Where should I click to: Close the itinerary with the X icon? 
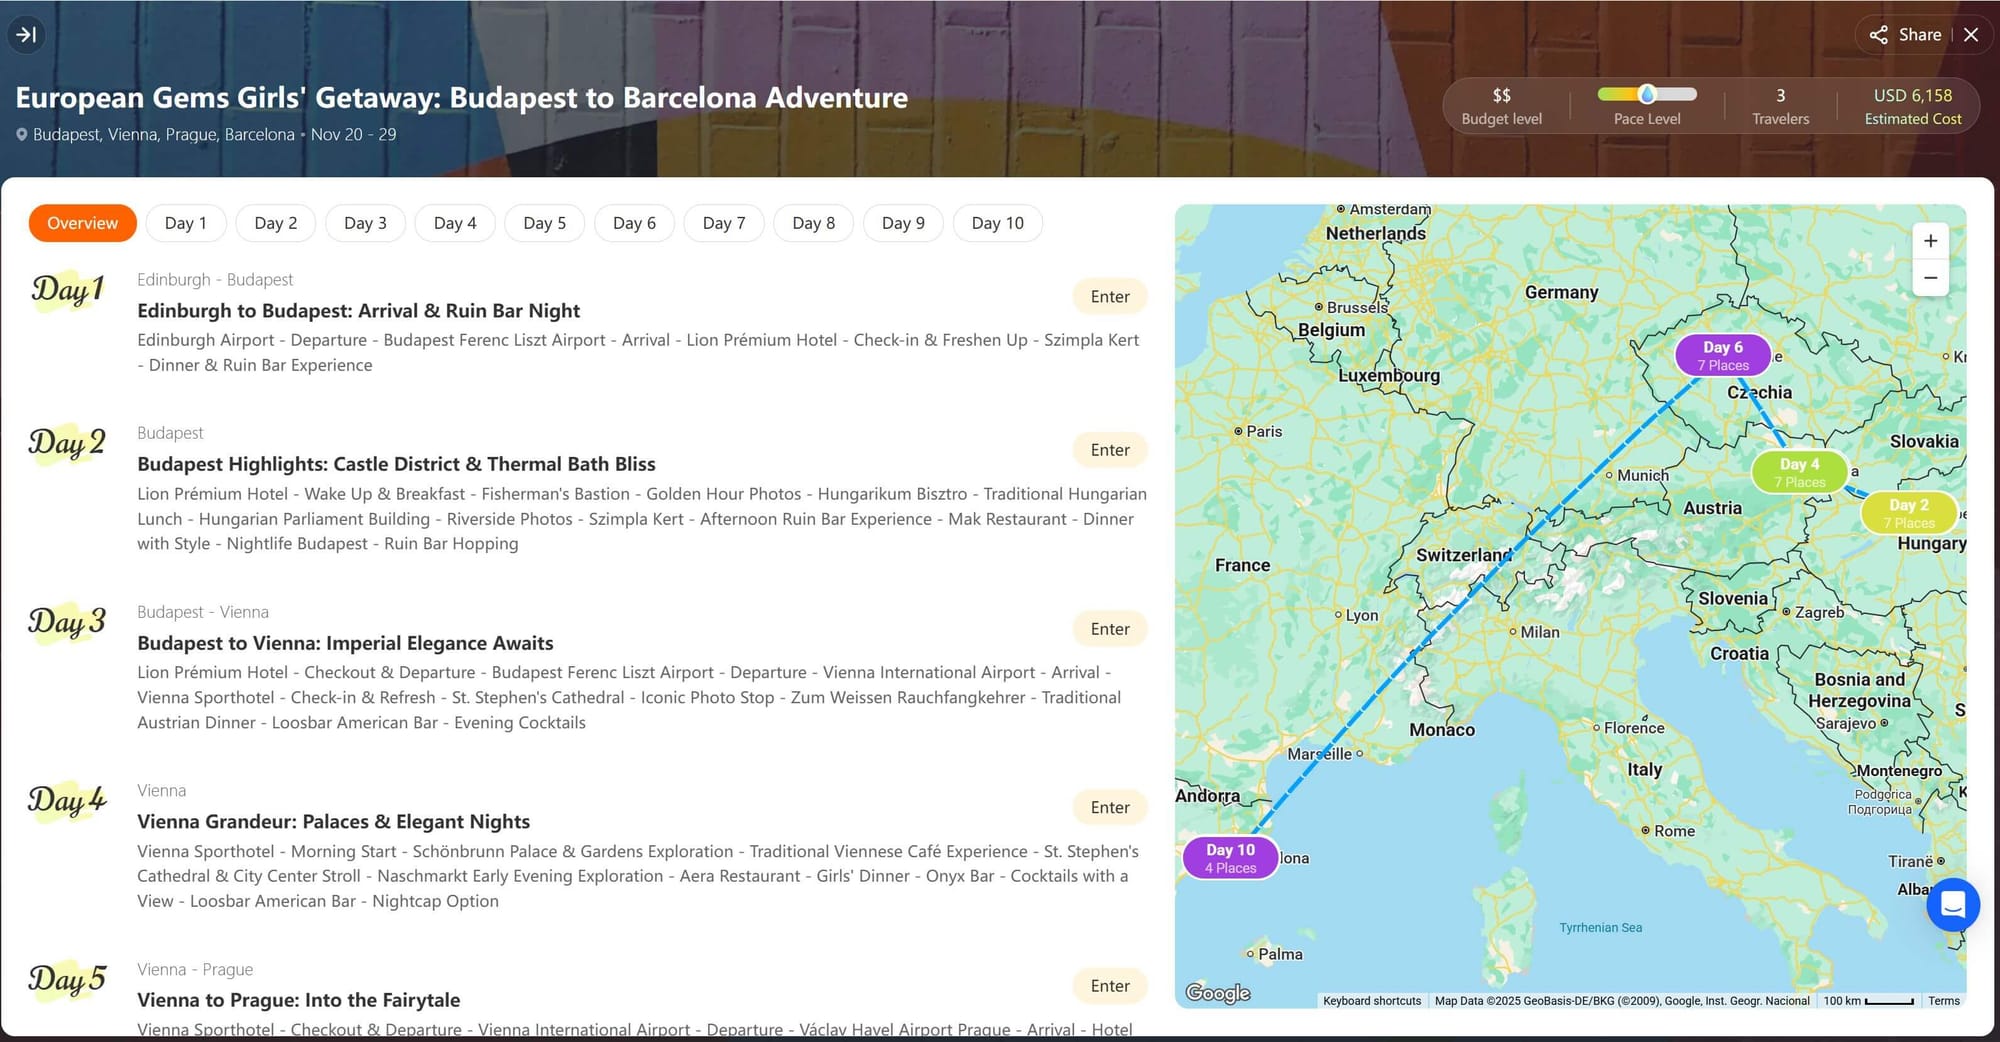[1971, 35]
